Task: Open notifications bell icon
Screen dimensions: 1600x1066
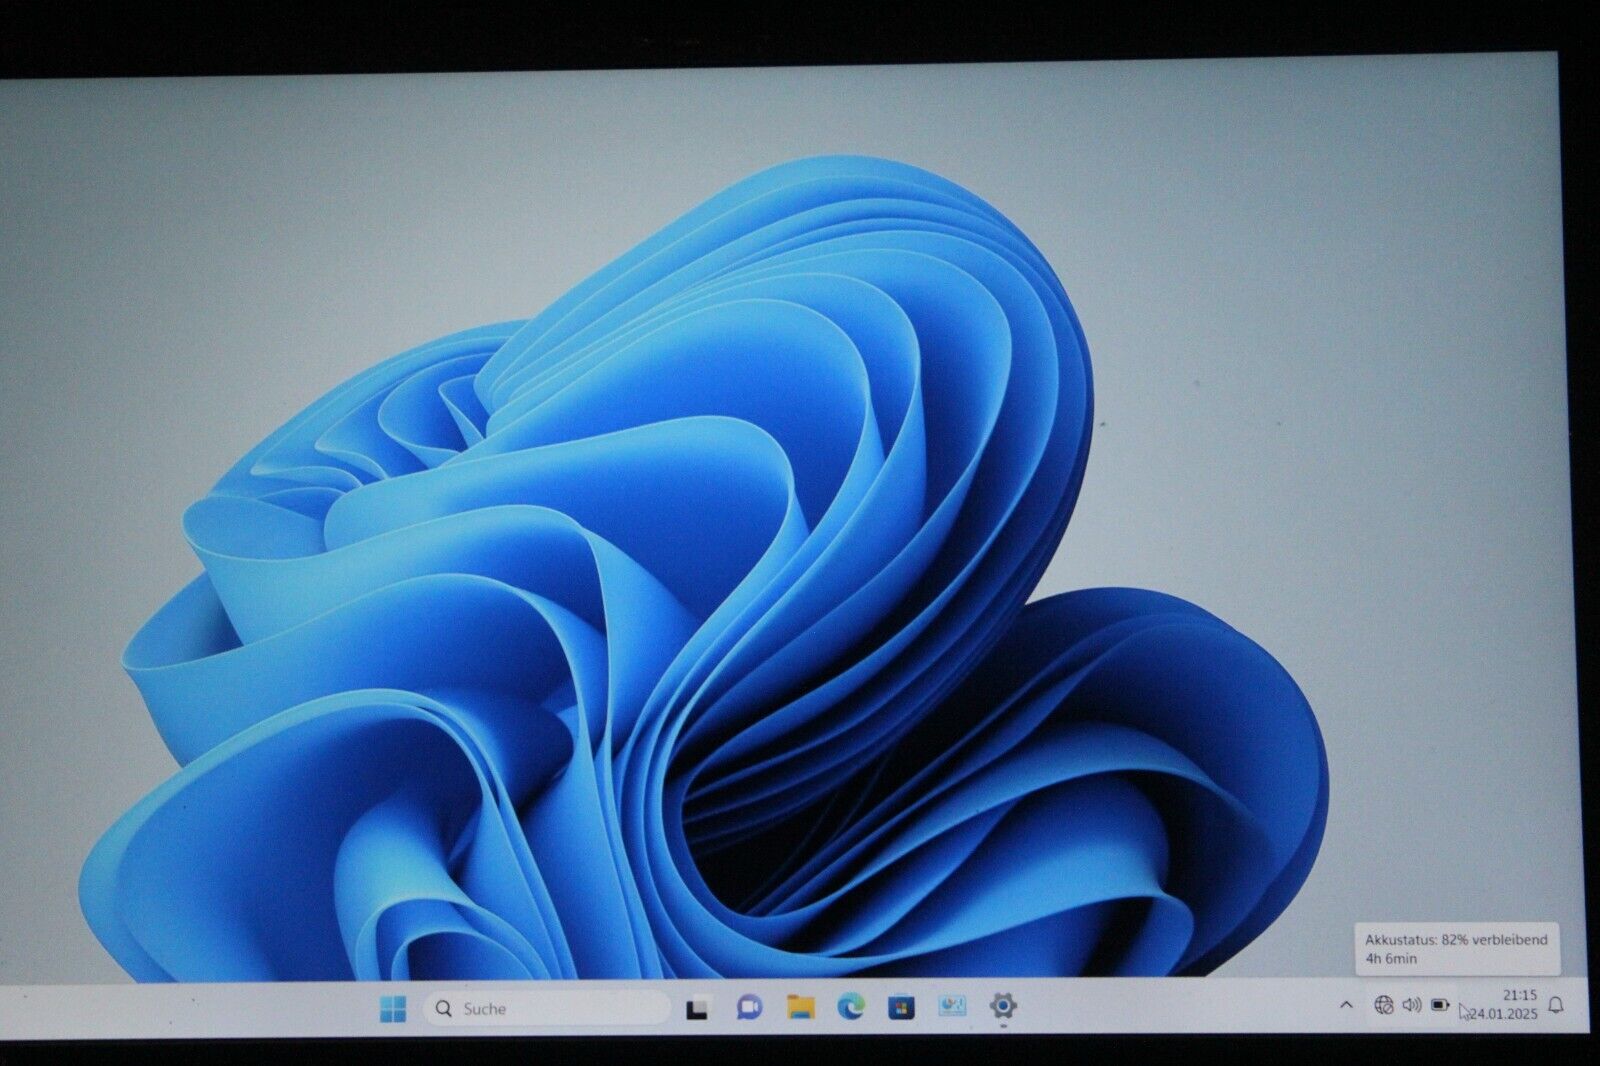Action: pos(1556,1004)
